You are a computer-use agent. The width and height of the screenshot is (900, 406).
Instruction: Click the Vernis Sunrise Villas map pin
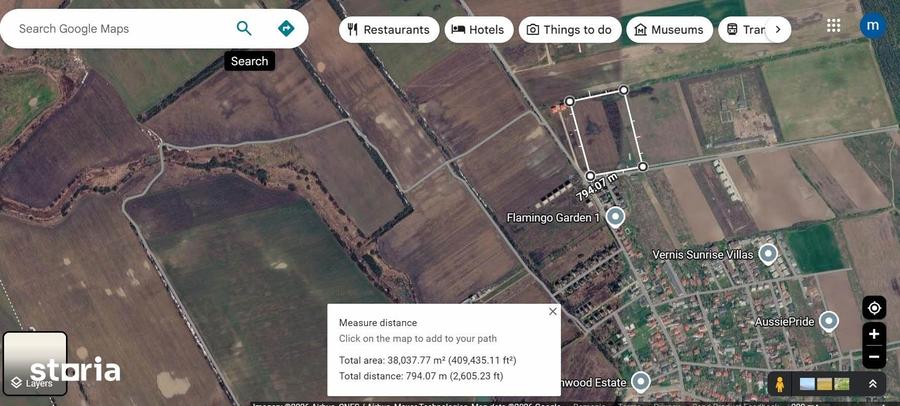coord(767,254)
